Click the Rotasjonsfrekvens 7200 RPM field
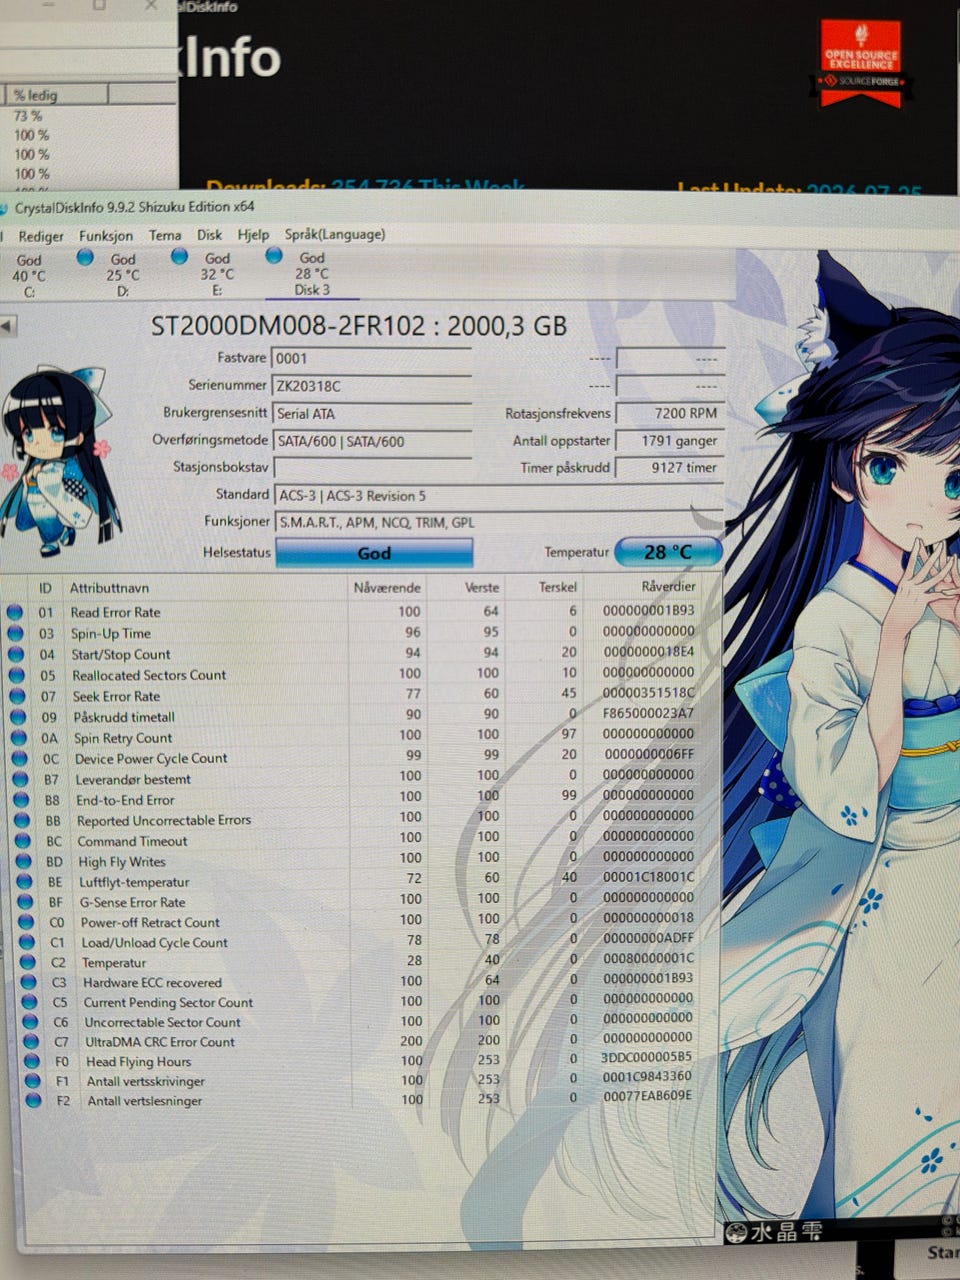 [669, 412]
